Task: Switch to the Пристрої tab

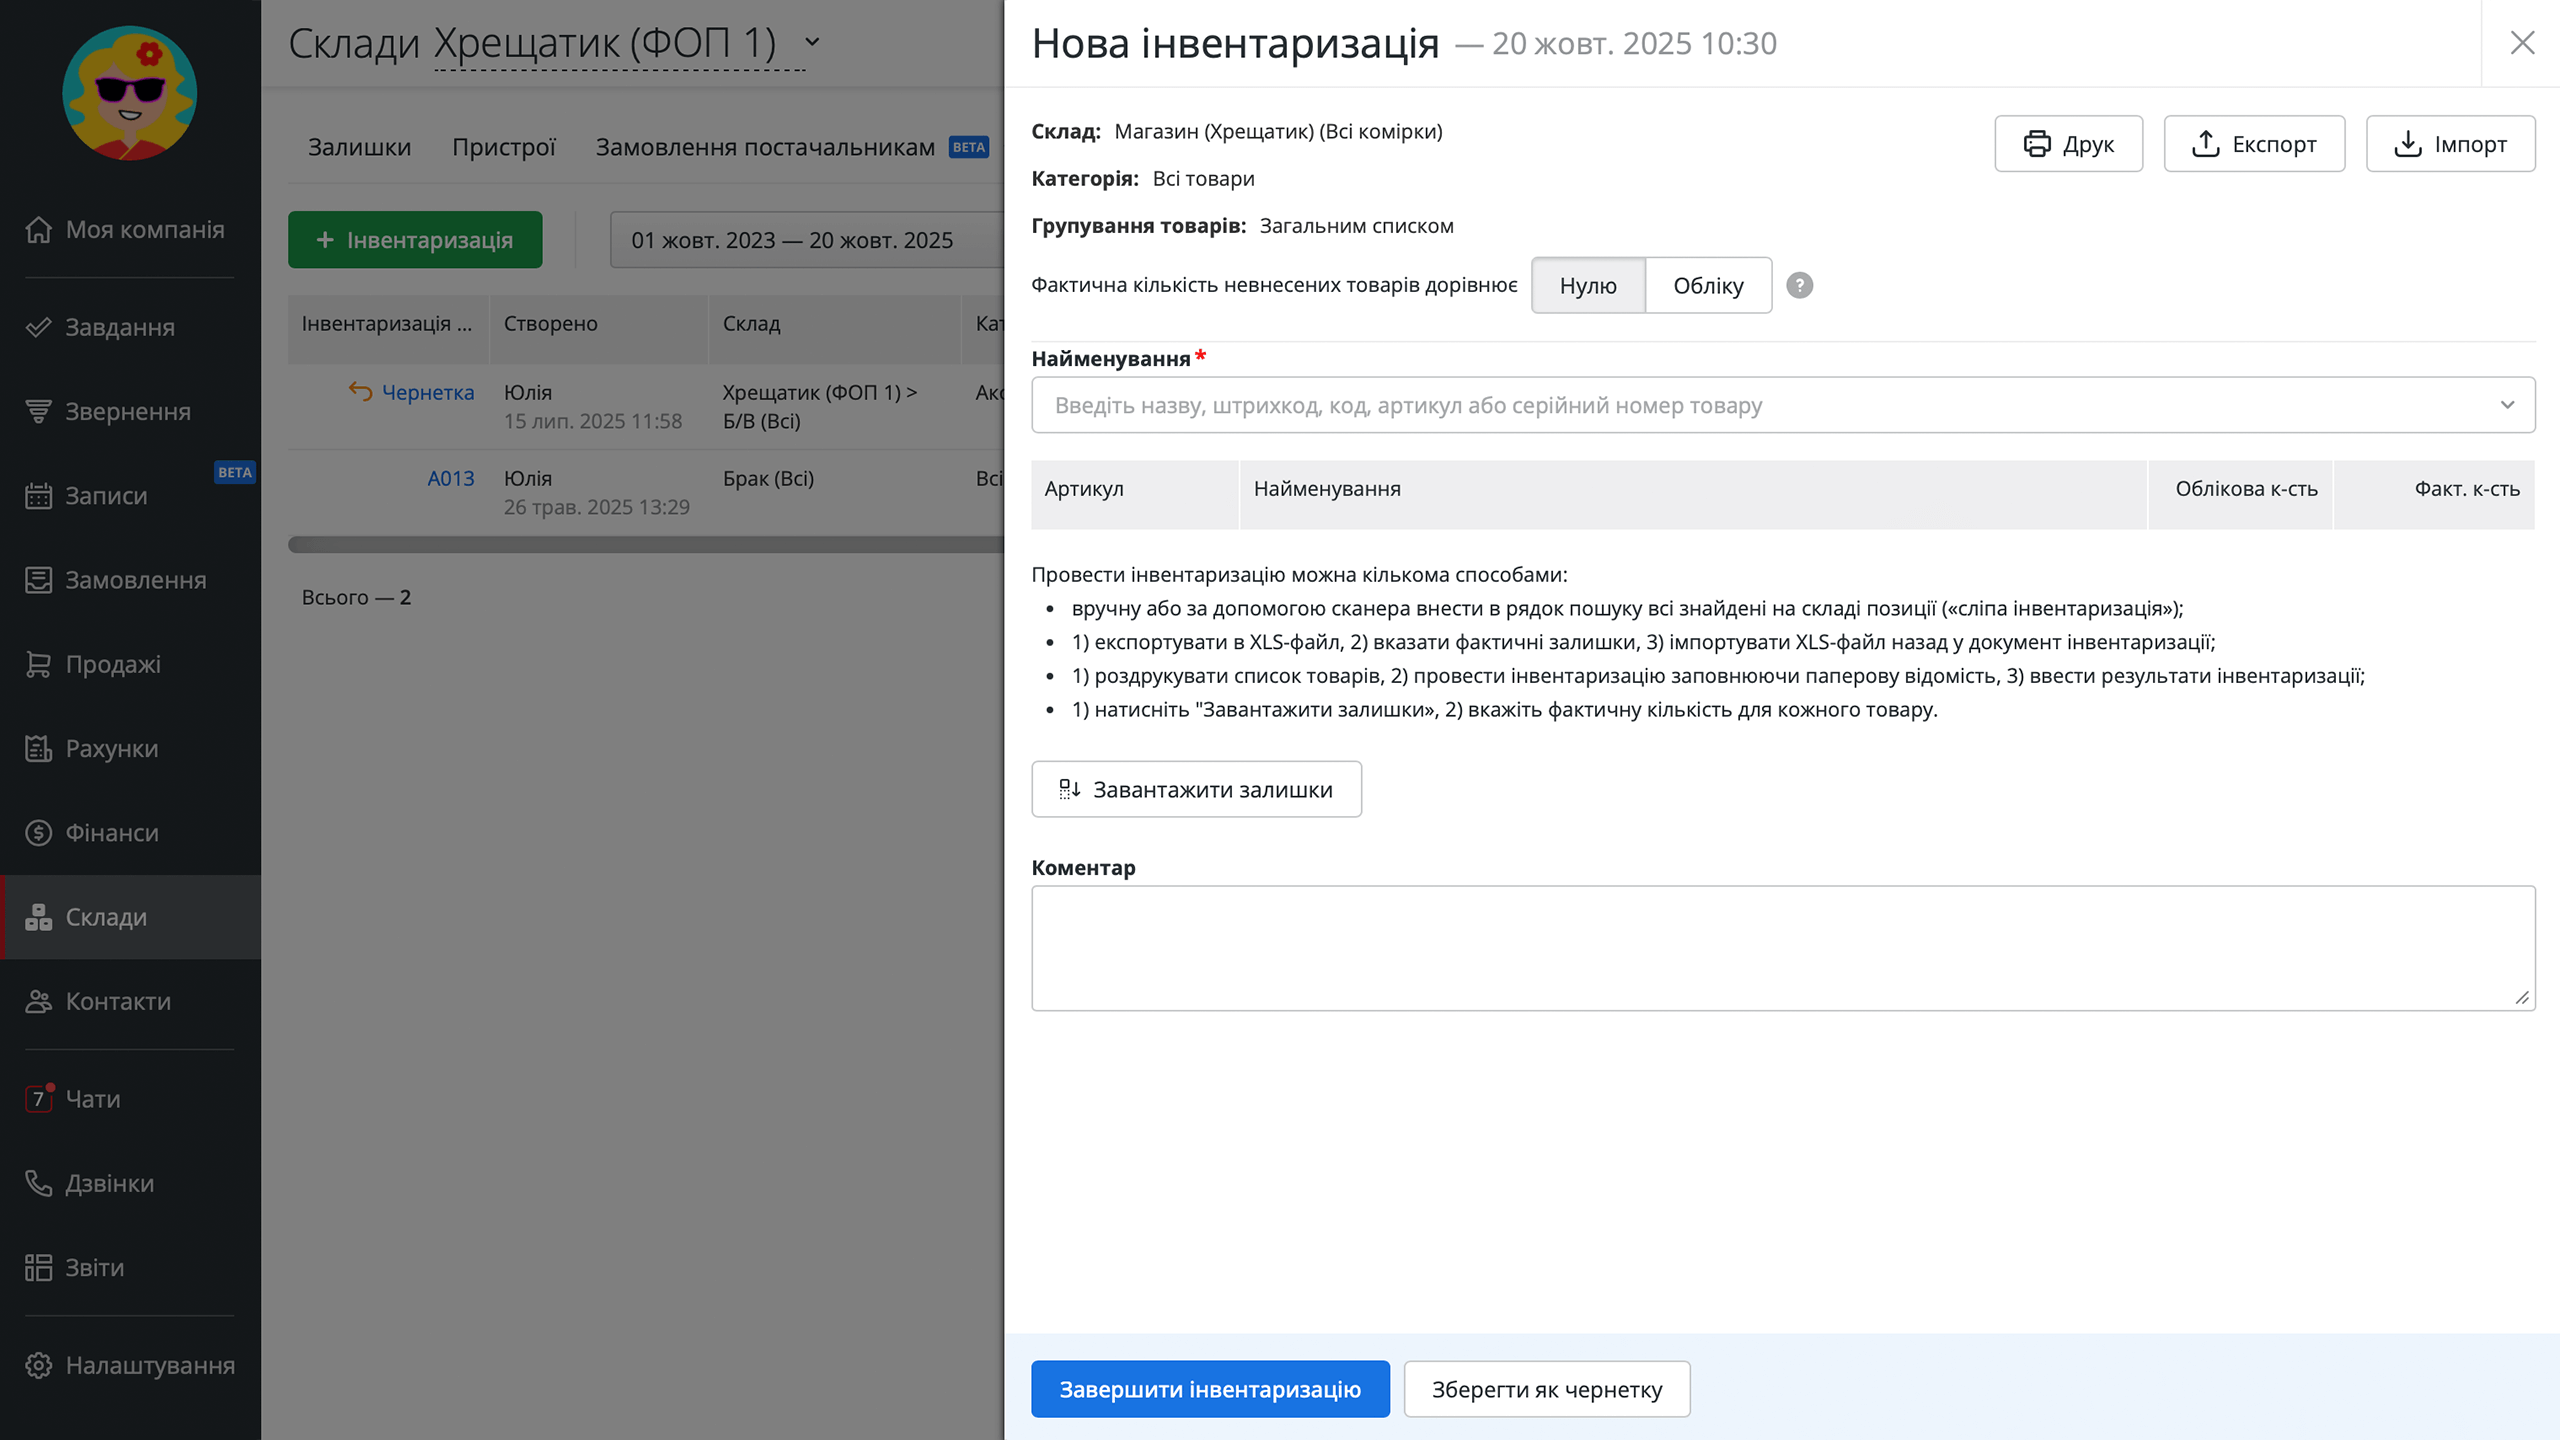Action: coord(503,147)
